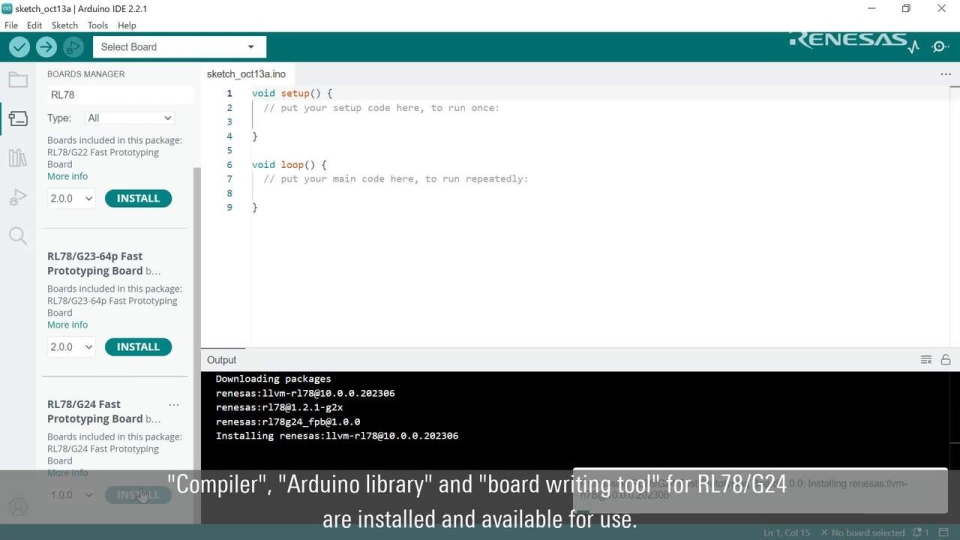960x540 pixels.
Task: Start debugging with the Debug toolbar icon
Action: point(73,47)
